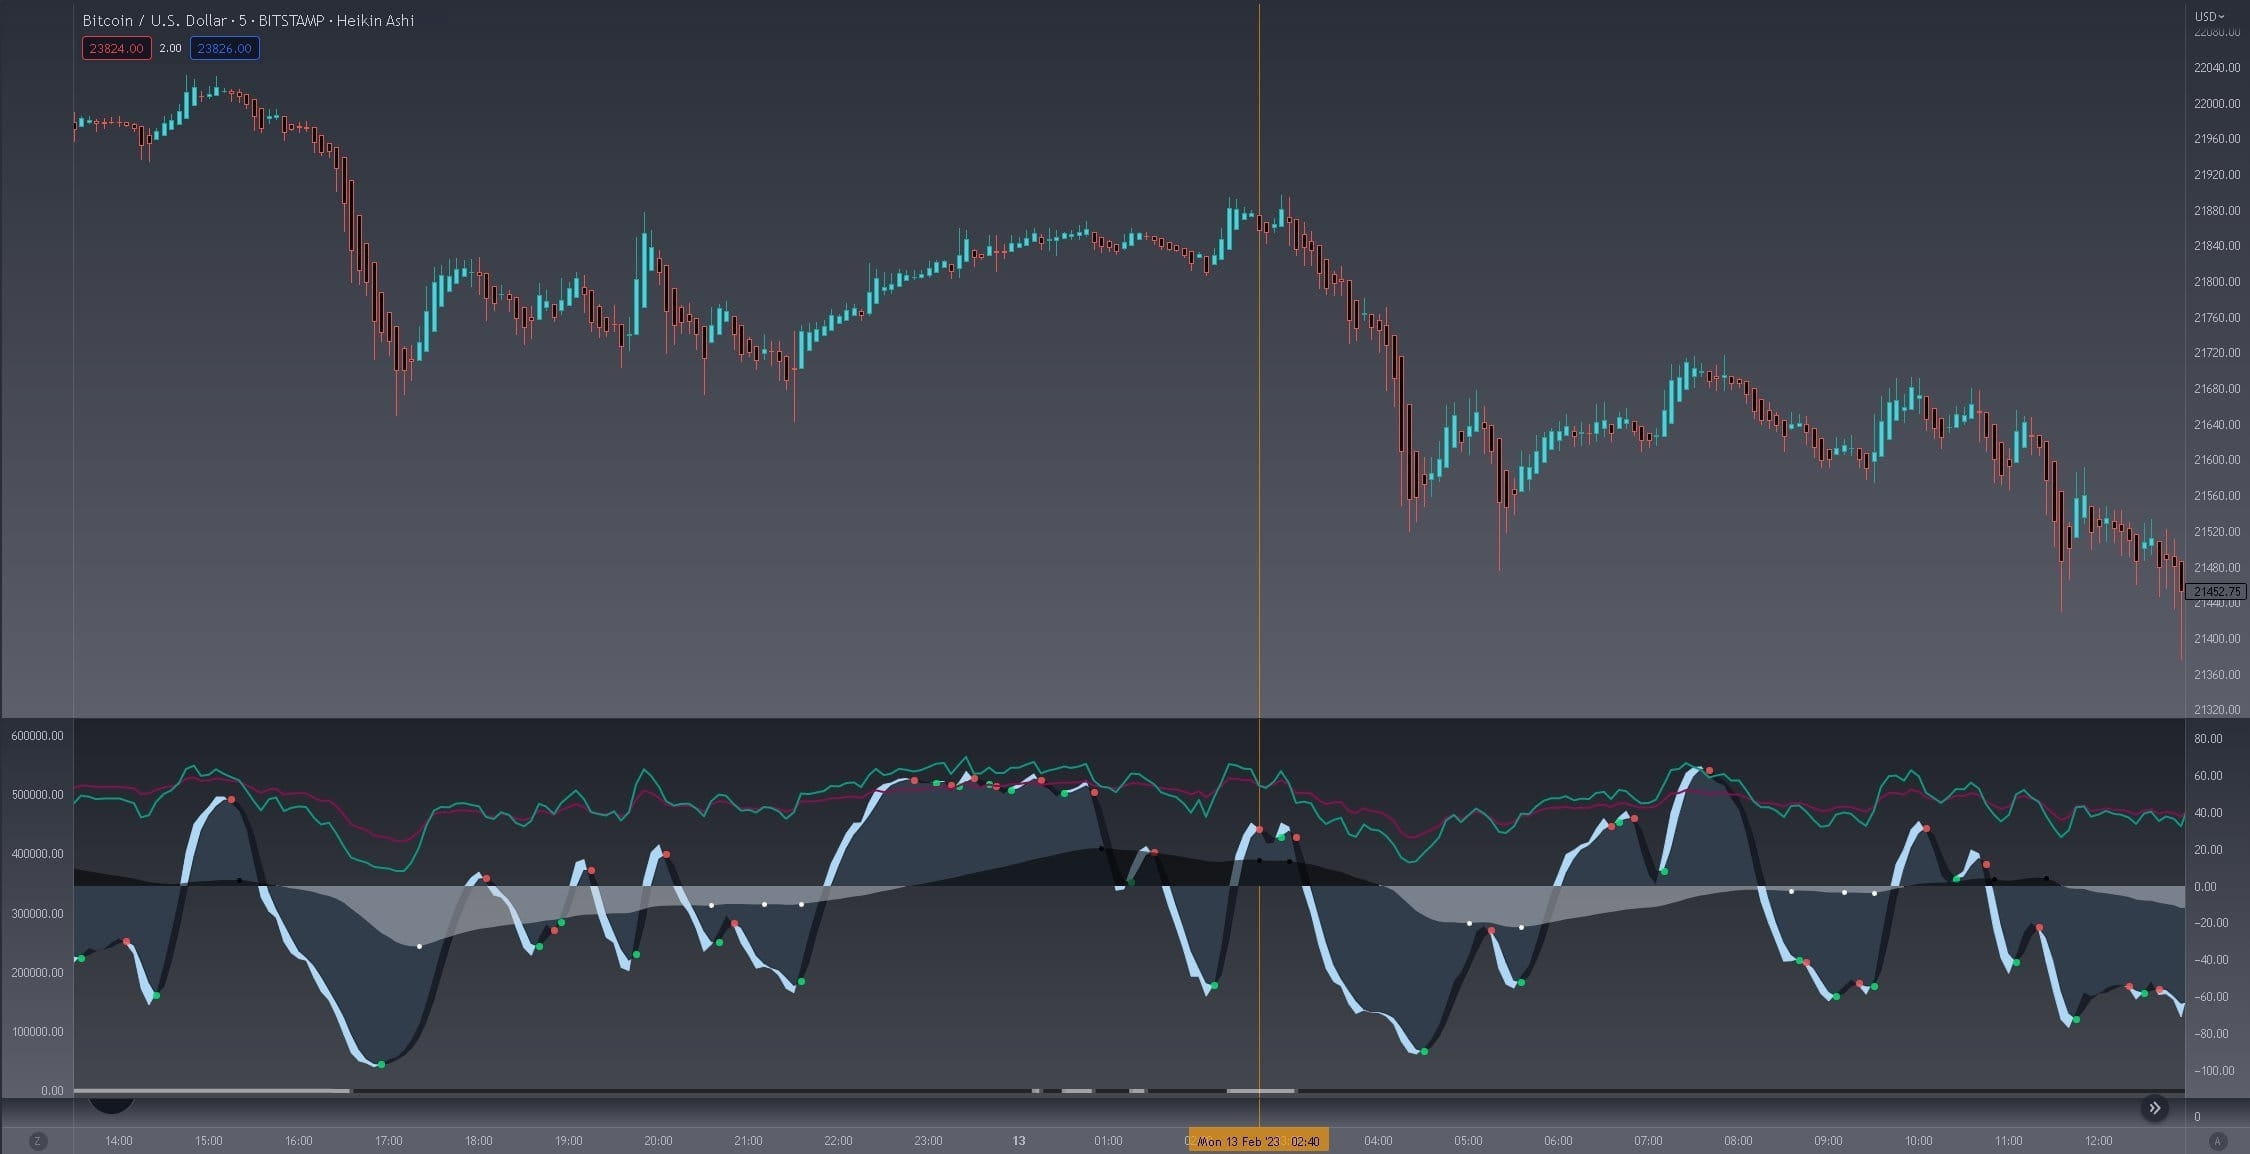The height and width of the screenshot is (1154, 2250).
Task: Click the 21:00 label on the time axis
Action: click(x=748, y=1141)
